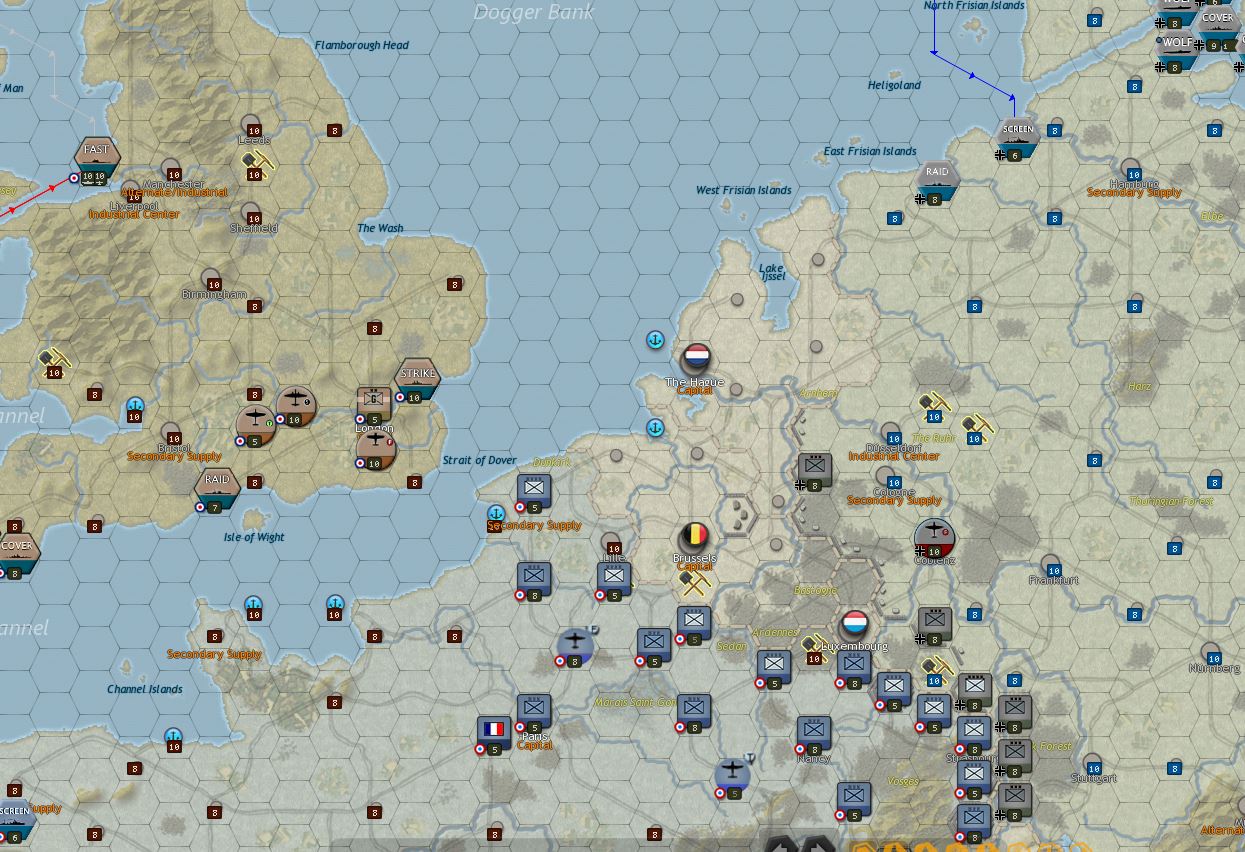Click the mine icon below Brussels
The width and height of the screenshot is (1245, 852).
click(694, 581)
